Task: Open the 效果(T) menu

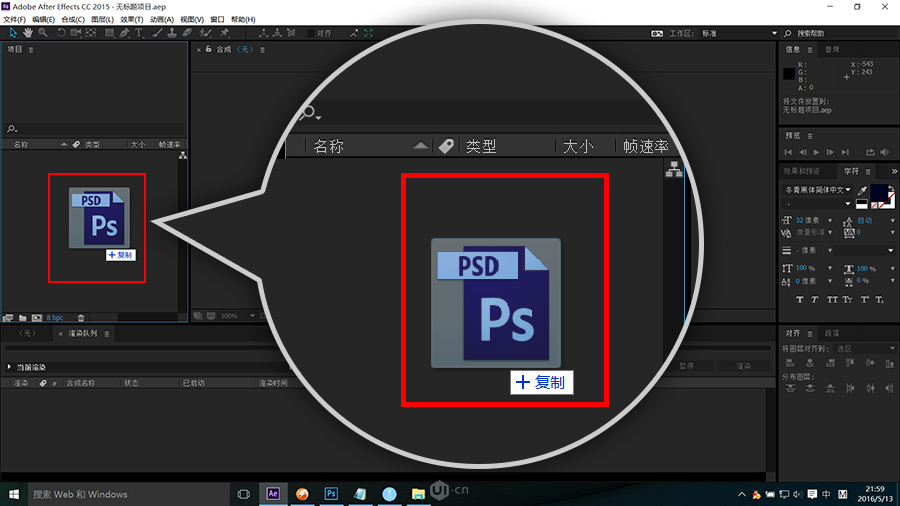Action: tap(131, 20)
